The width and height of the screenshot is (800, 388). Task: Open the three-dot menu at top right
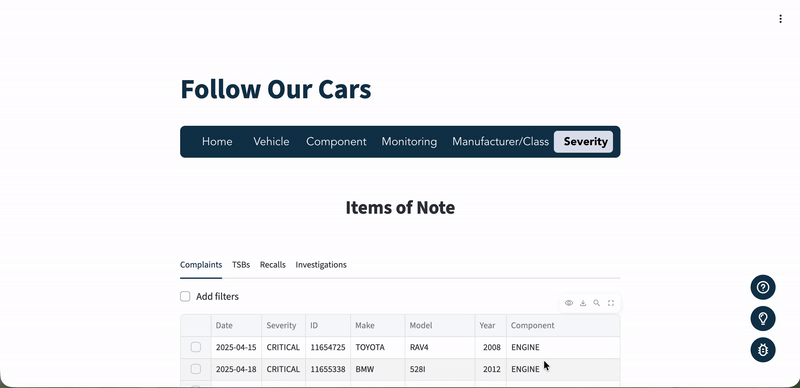click(x=780, y=19)
